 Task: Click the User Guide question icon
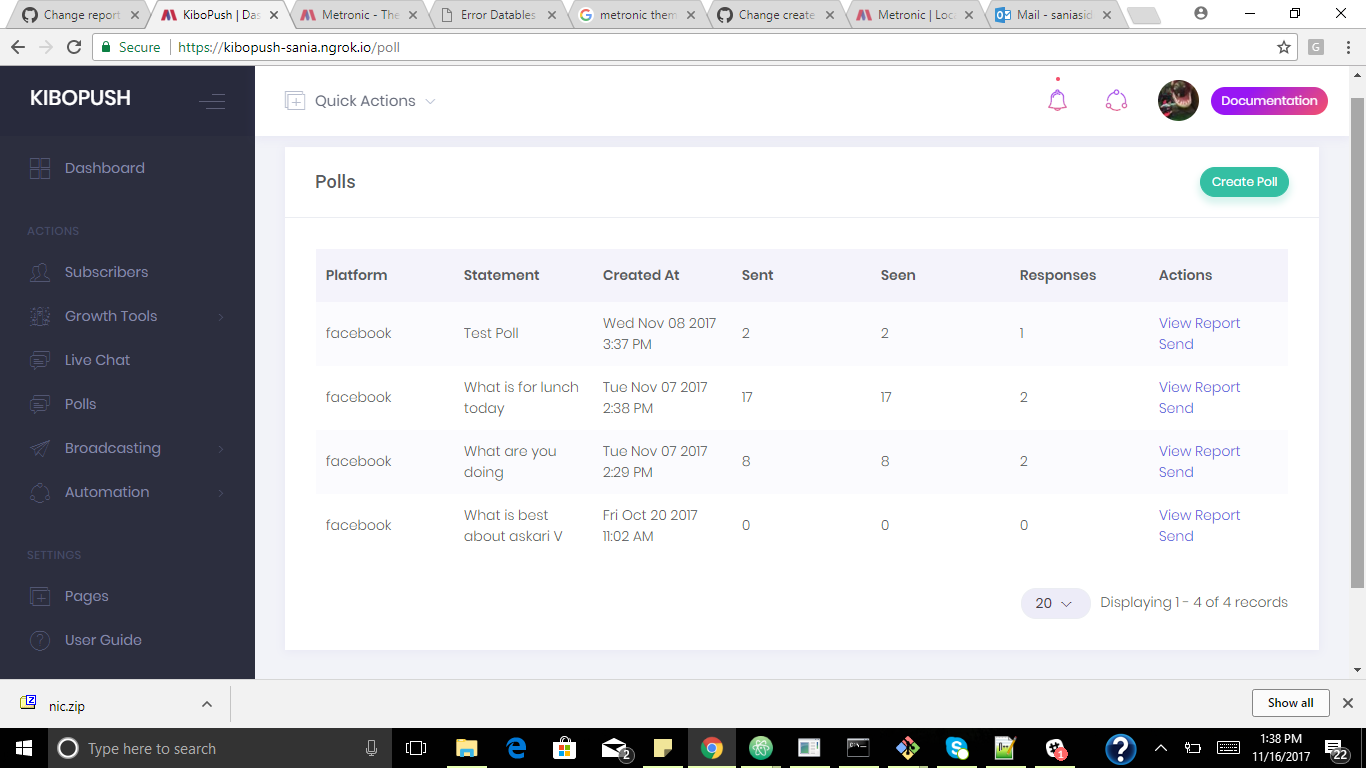[x=39, y=640]
